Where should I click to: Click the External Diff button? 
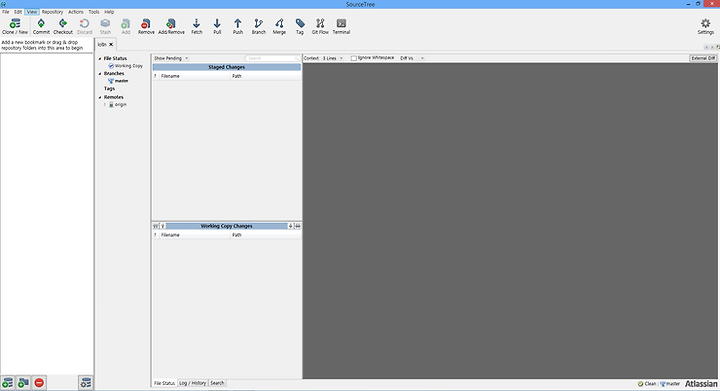[x=703, y=58]
